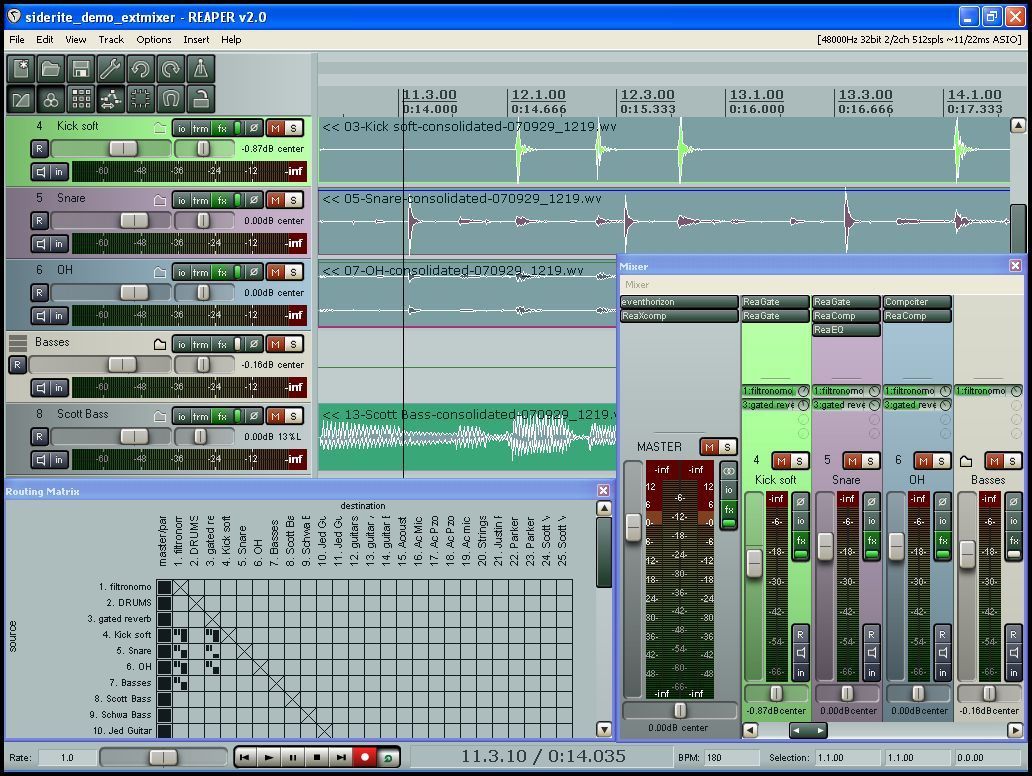Toggle the Basses folder icon in track panel
Image resolution: width=1032 pixels, height=776 pixels.
[159, 344]
